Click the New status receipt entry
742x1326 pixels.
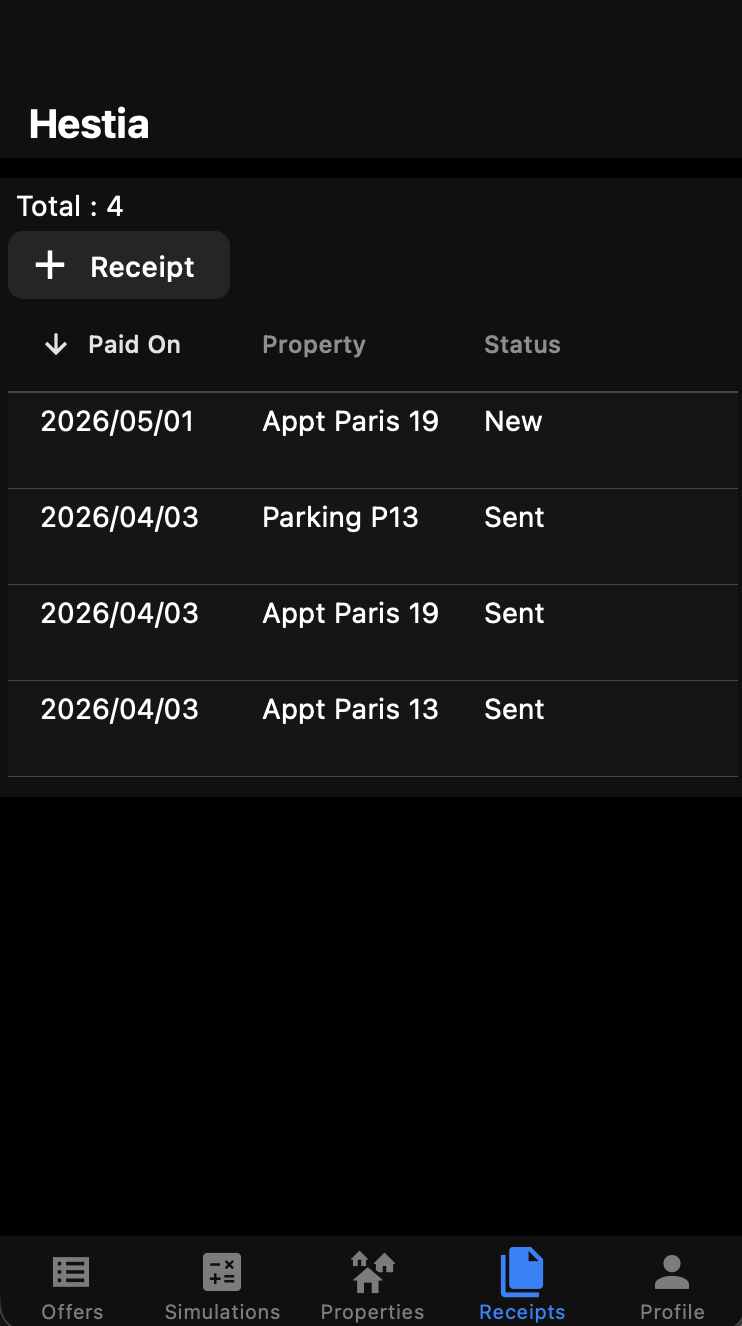tap(513, 422)
